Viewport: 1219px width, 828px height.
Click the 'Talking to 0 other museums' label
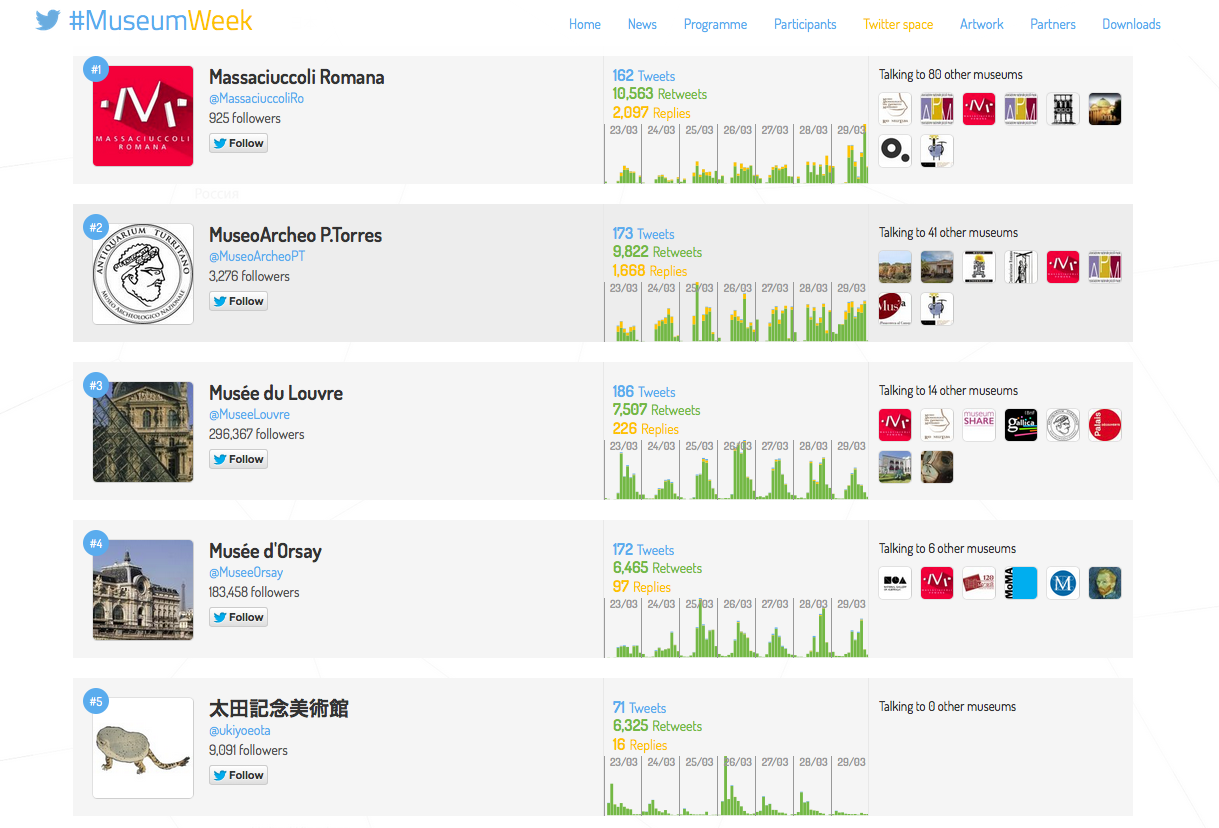pos(947,706)
